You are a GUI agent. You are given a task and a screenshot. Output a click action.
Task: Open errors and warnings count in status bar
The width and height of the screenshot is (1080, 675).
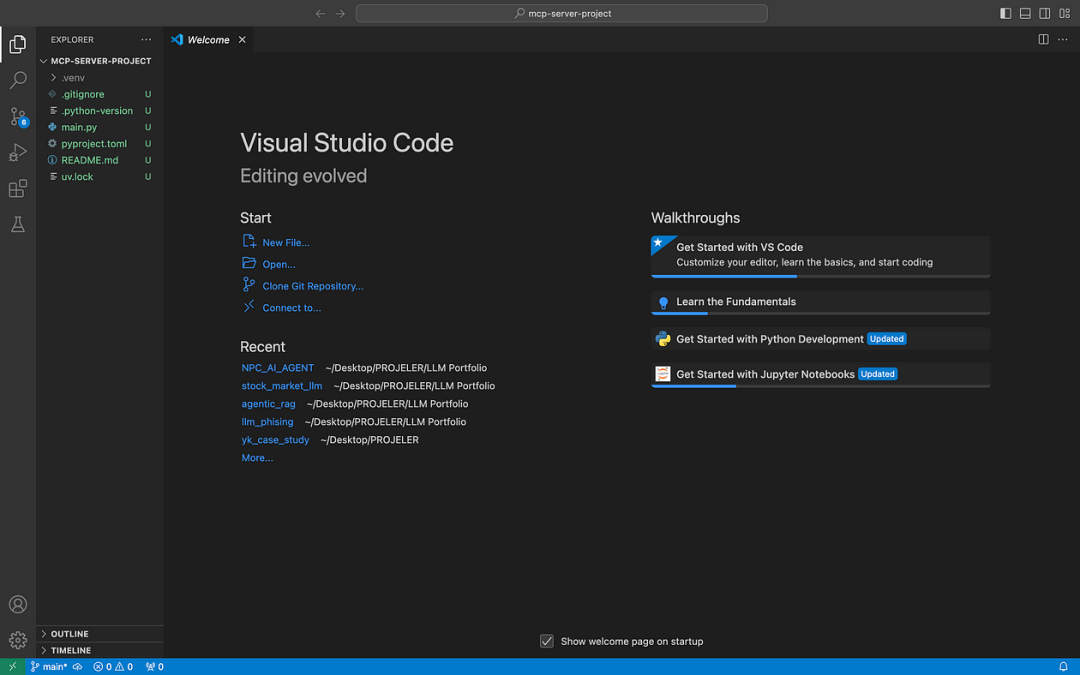pos(113,667)
